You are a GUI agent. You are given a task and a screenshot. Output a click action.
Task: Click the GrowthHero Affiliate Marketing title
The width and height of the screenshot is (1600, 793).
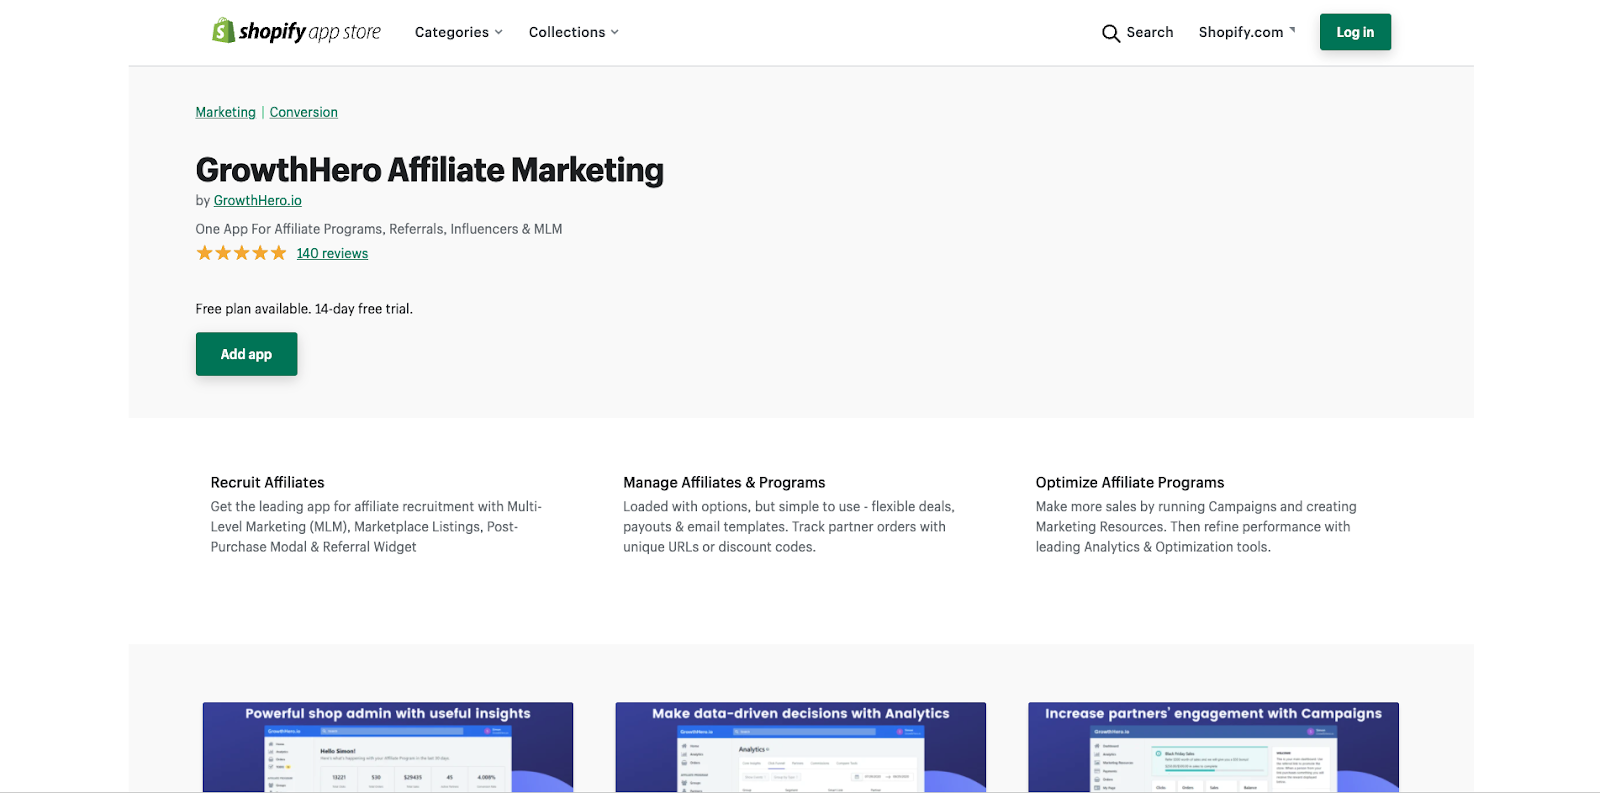tap(430, 170)
